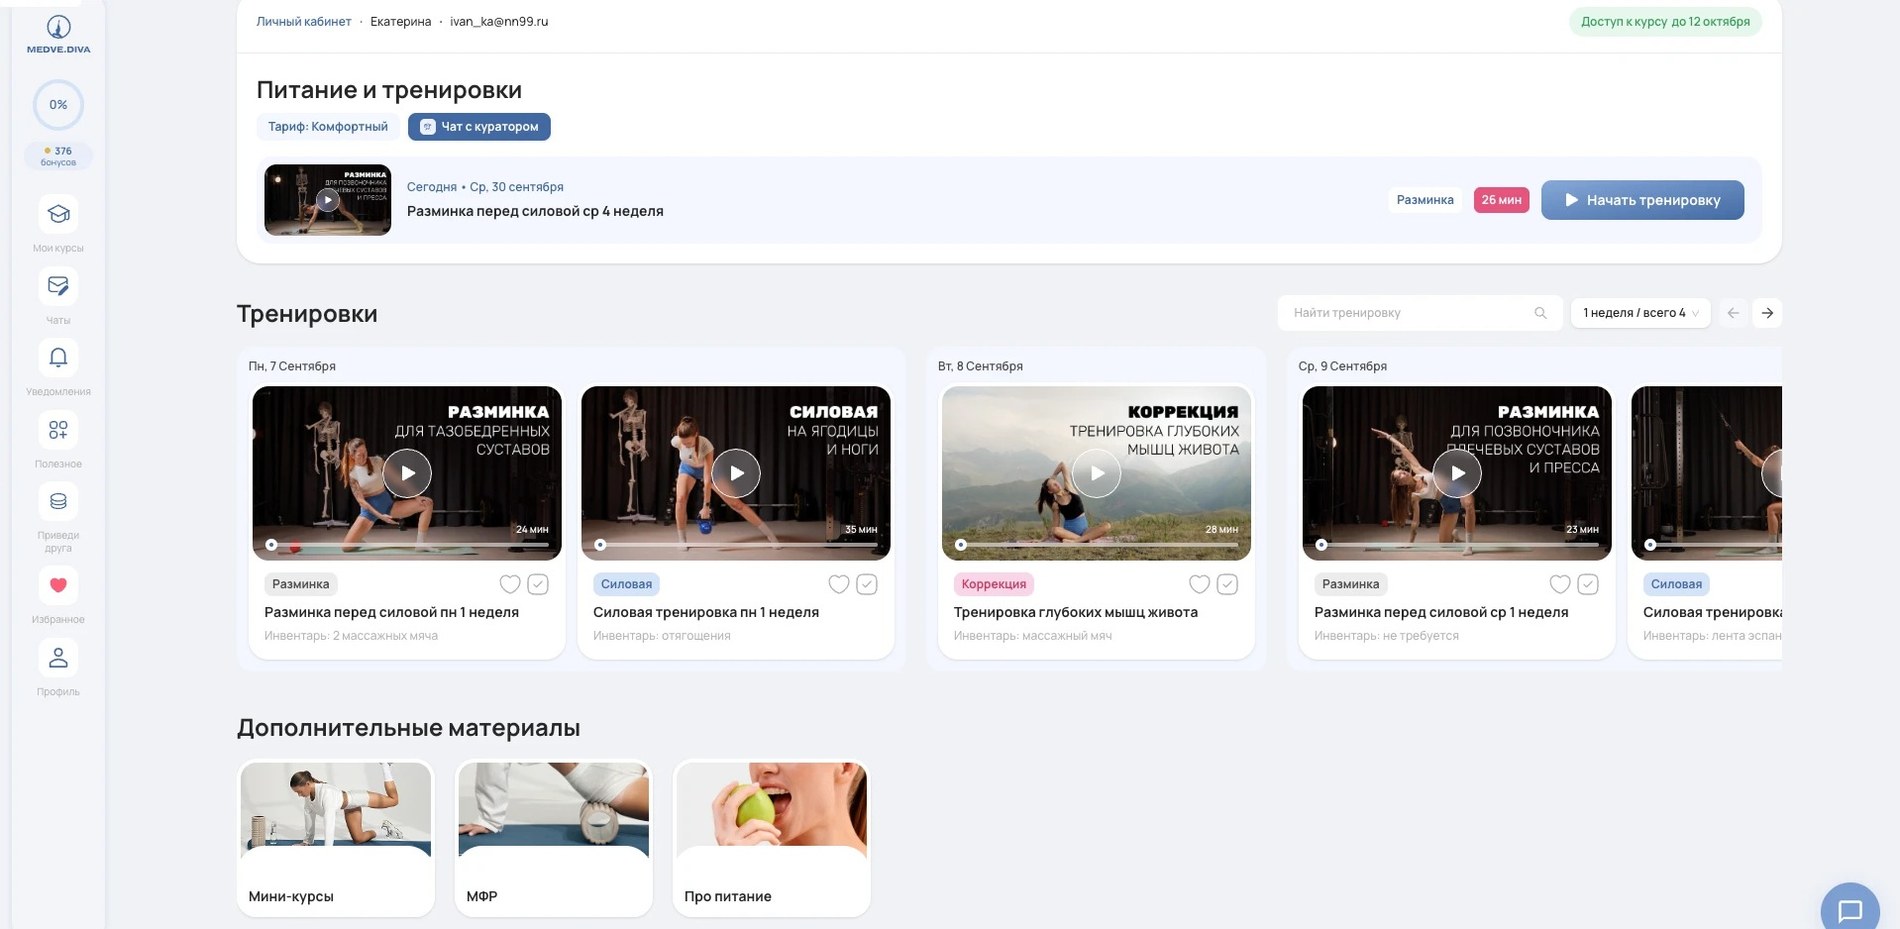Click the search magnifier icon
Image resolution: width=1900 pixels, height=929 pixels.
click(1540, 313)
